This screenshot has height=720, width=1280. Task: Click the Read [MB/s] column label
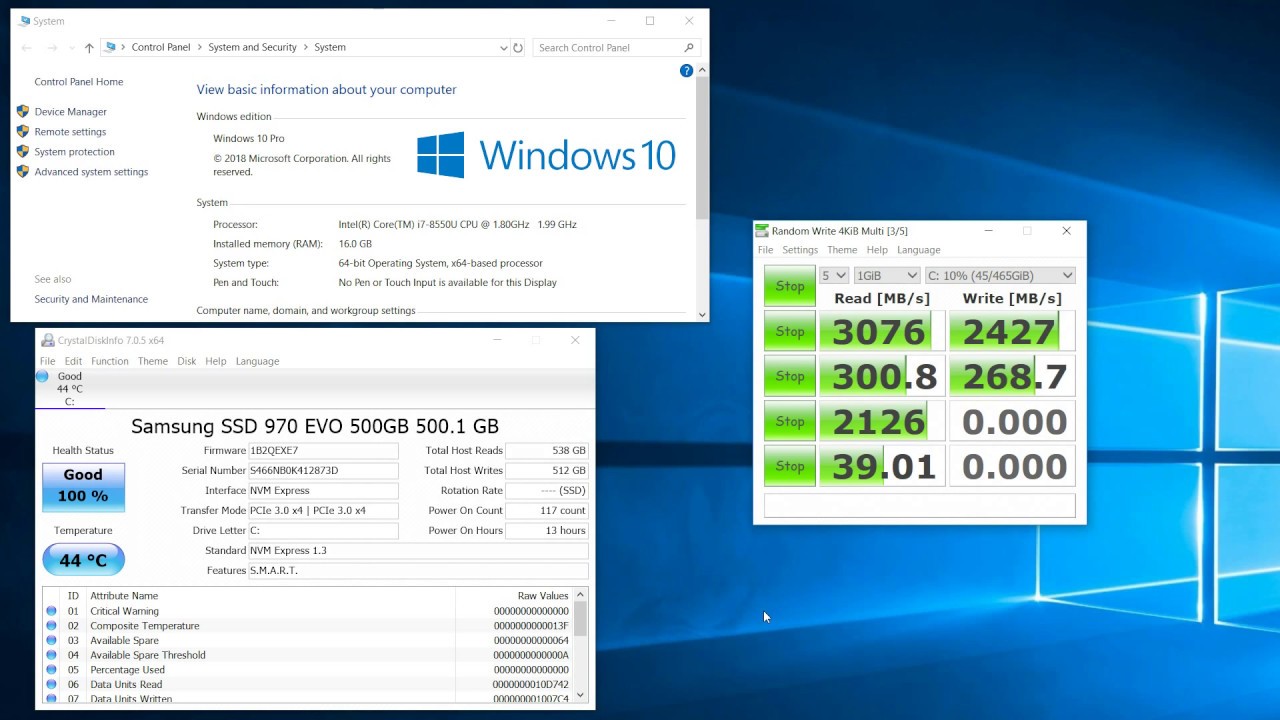coord(882,298)
